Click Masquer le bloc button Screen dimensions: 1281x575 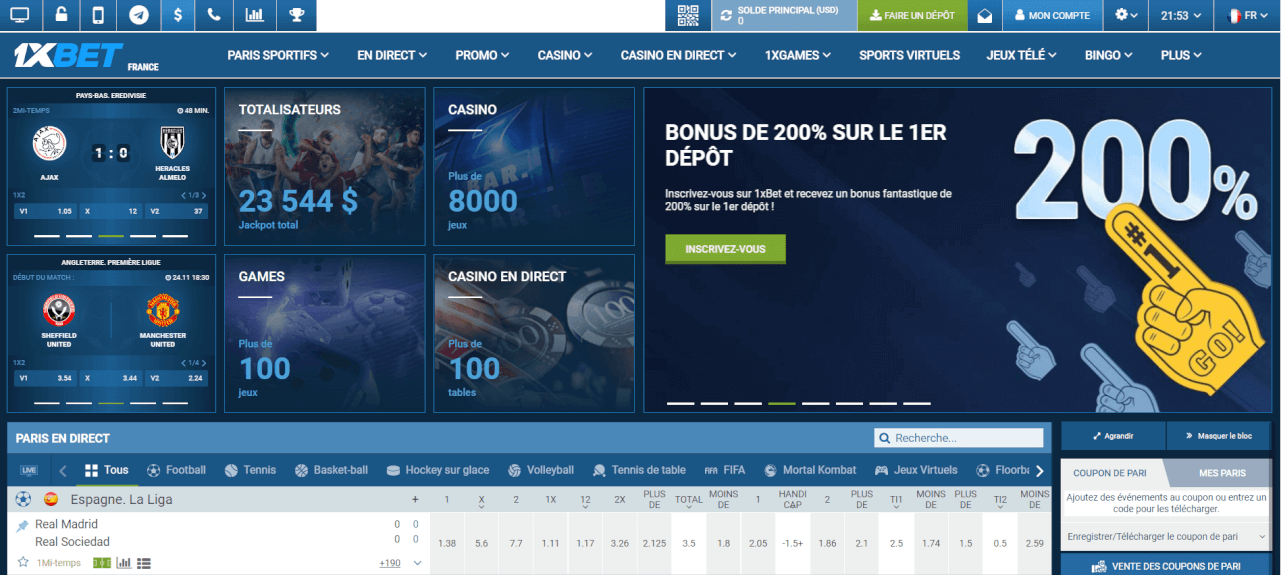[x=1217, y=436]
